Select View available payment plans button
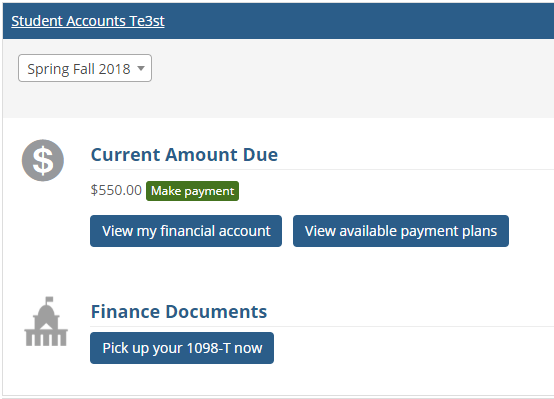The image size is (554, 399). 401,231
